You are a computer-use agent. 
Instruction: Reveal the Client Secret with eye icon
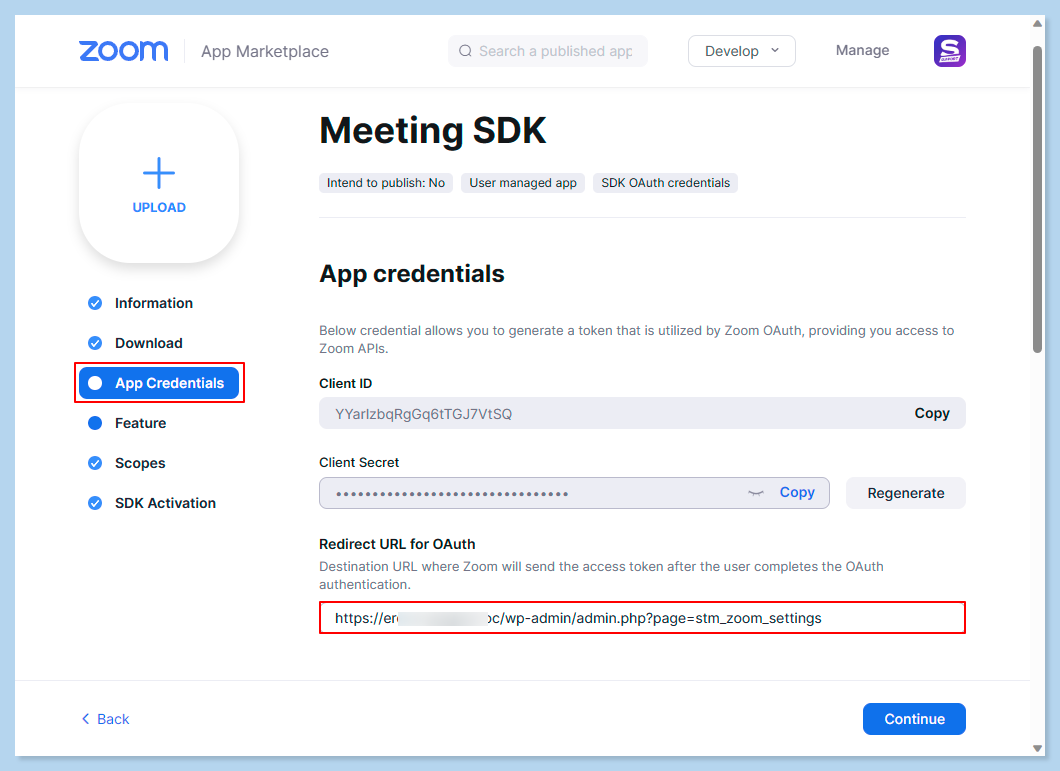[756, 493]
